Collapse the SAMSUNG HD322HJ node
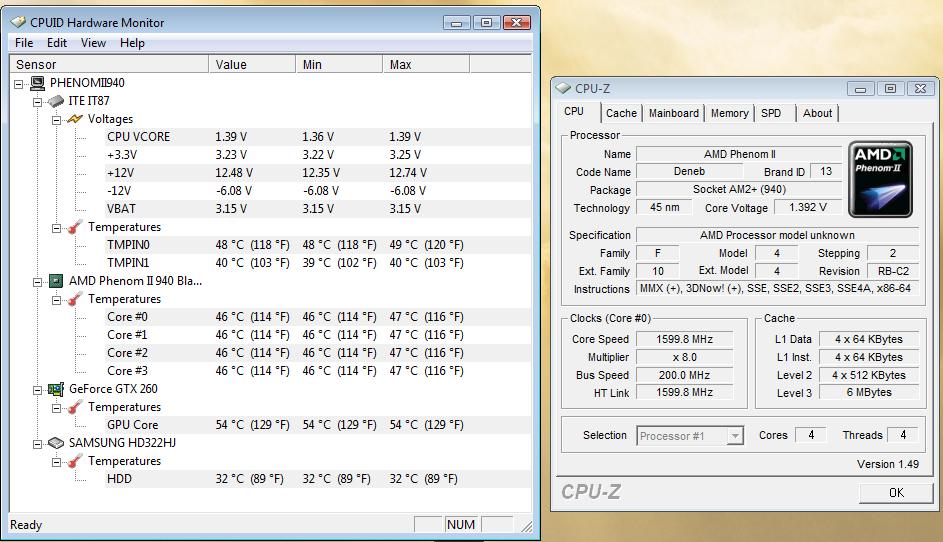Image resolution: width=943 pixels, height=542 pixels. (37, 445)
